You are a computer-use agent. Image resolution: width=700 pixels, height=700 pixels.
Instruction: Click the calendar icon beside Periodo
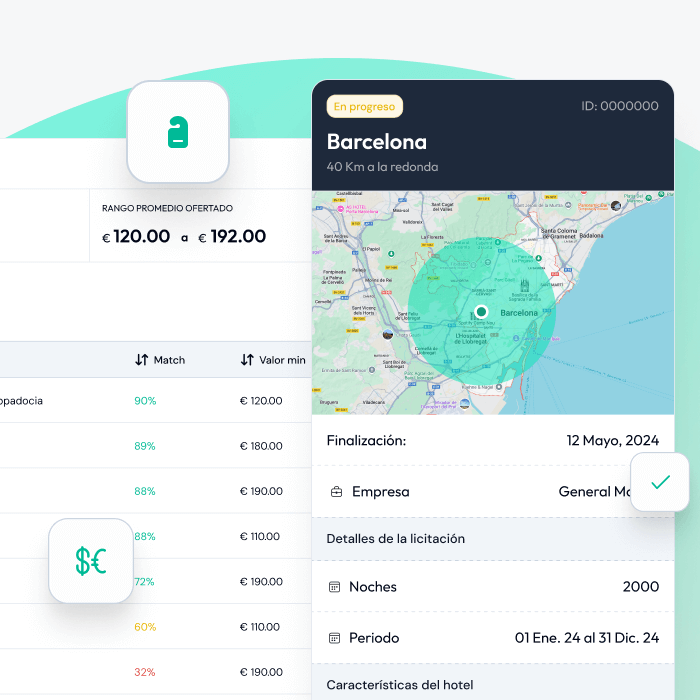click(335, 638)
